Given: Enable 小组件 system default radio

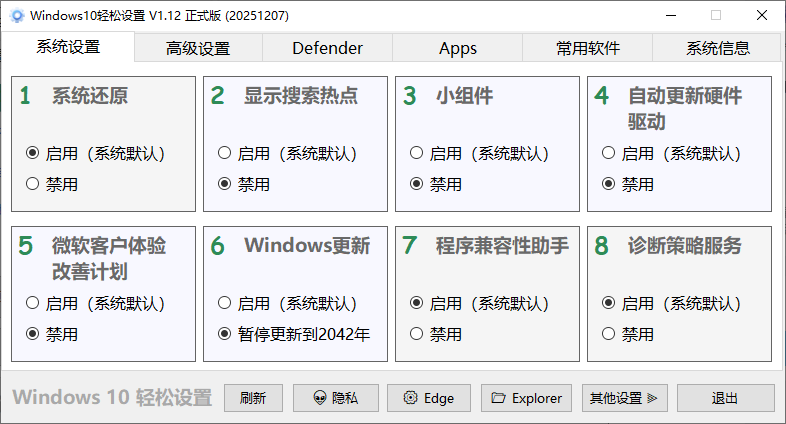Looking at the screenshot, I should click(x=417, y=154).
